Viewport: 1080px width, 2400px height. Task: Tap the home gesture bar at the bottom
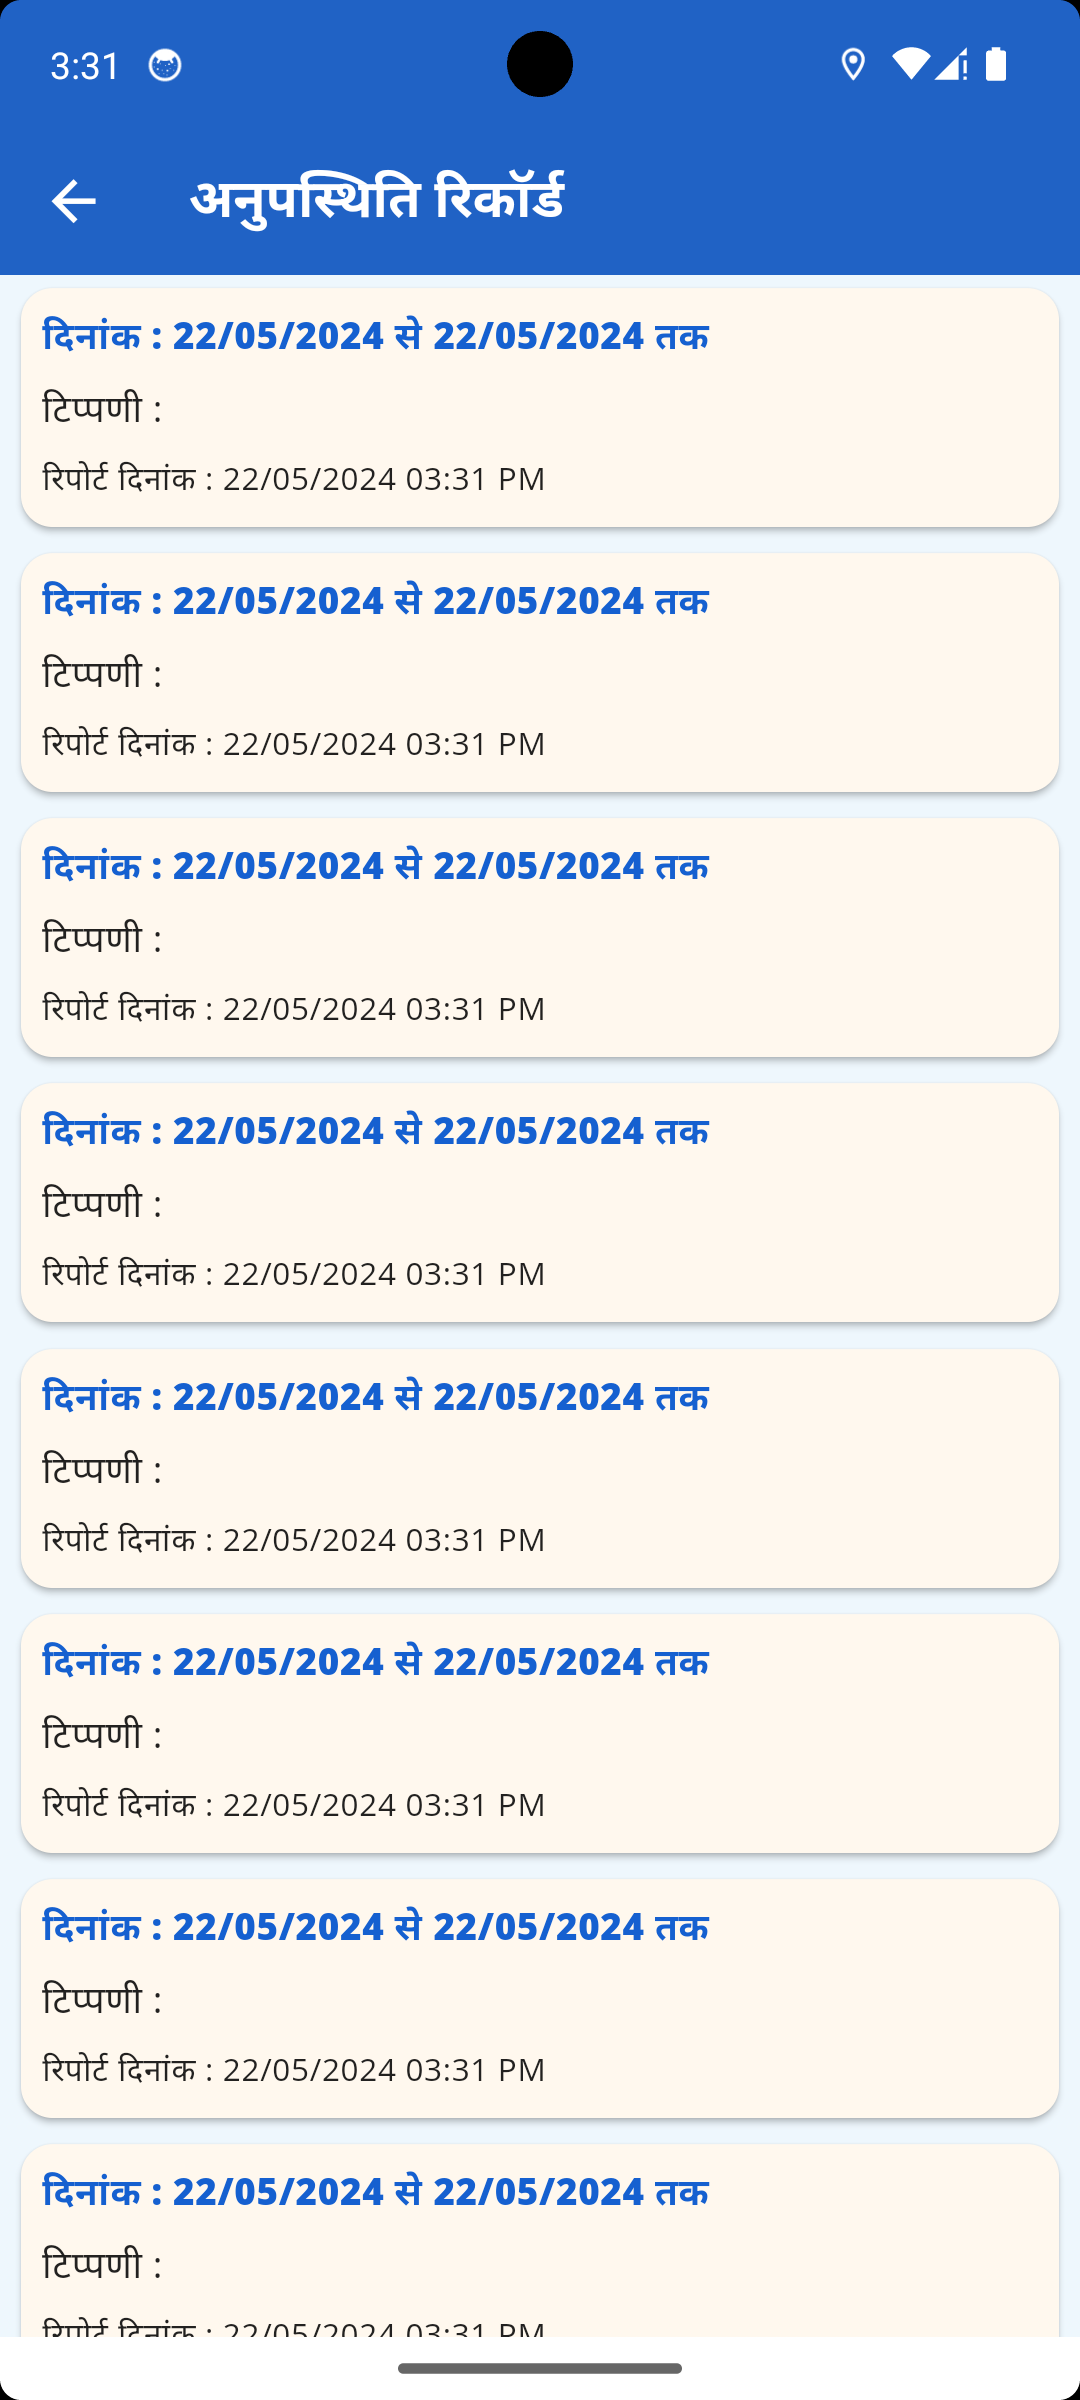[x=540, y=2368]
